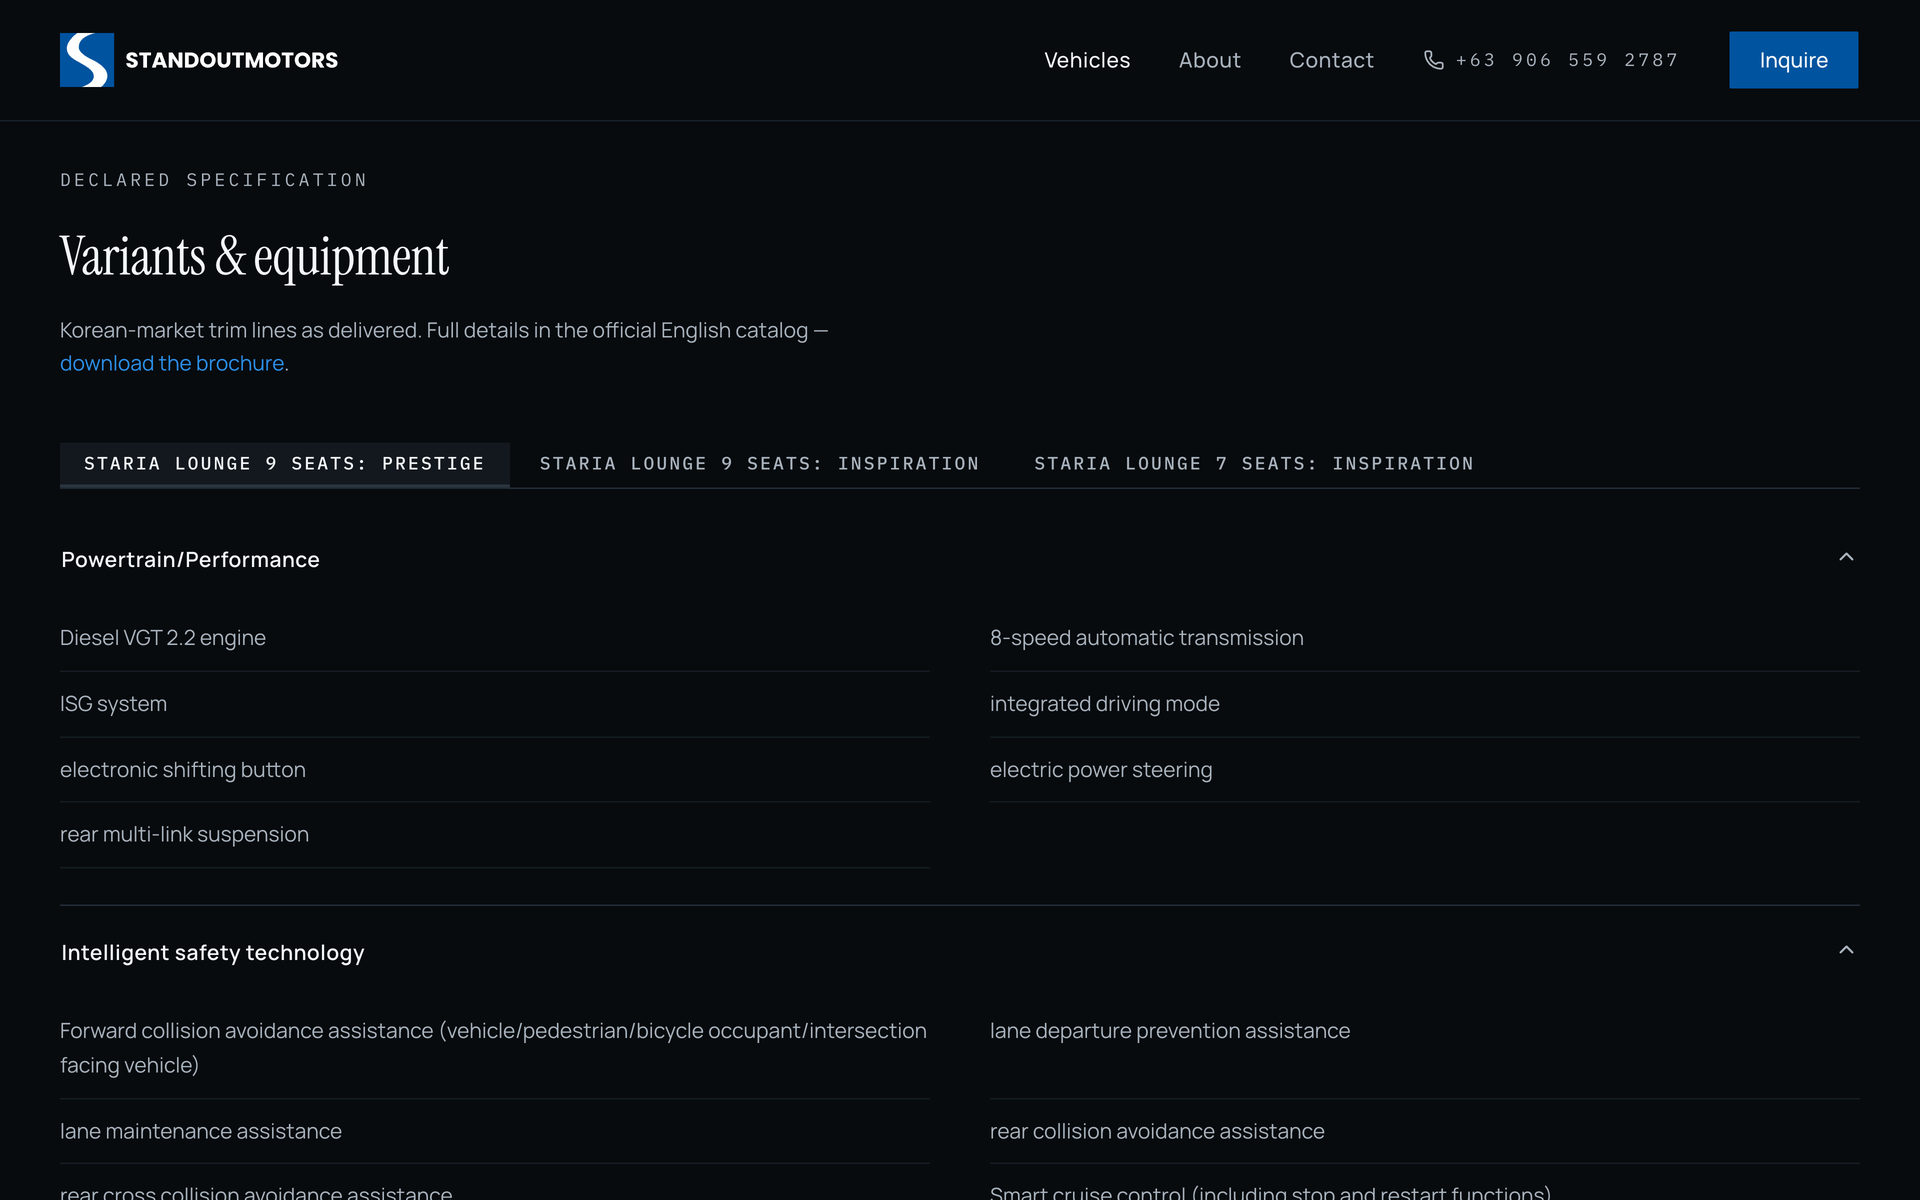Click the Powertrain/Performance heading
The height and width of the screenshot is (1200, 1920).
(190, 560)
